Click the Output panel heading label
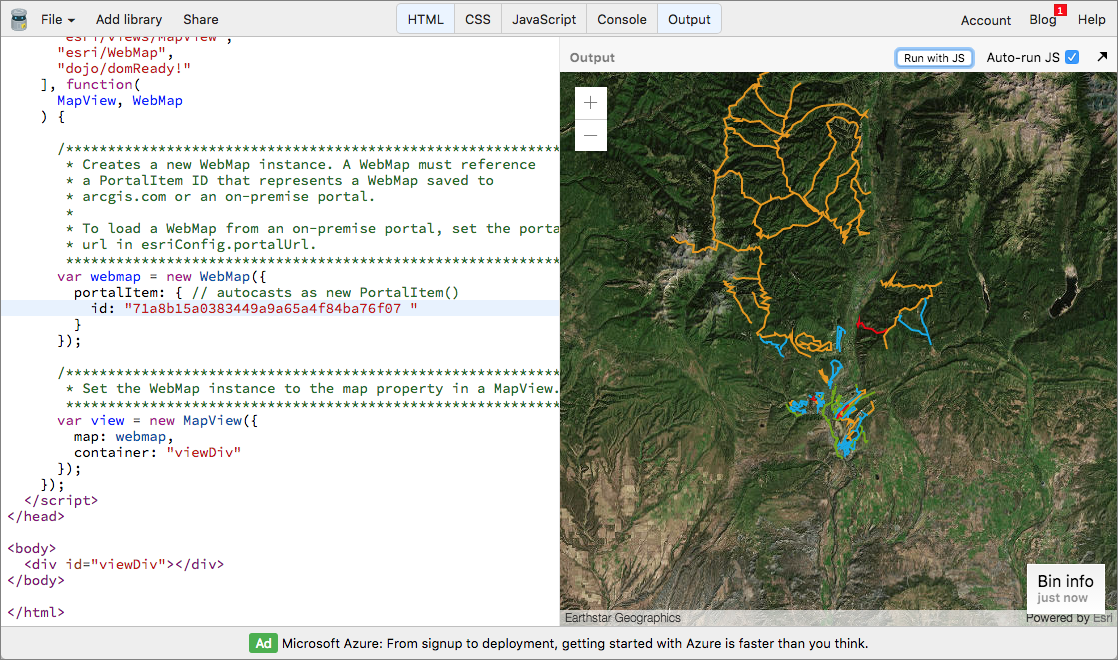The width and height of the screenshot is (1118, 660). click(592, 58)
